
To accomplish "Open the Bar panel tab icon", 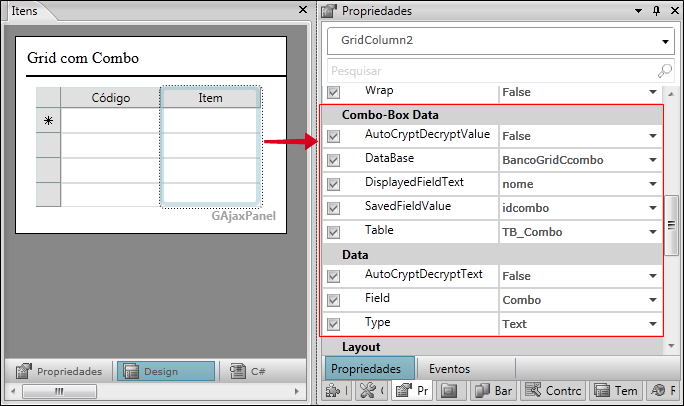I will pos(480,391).
